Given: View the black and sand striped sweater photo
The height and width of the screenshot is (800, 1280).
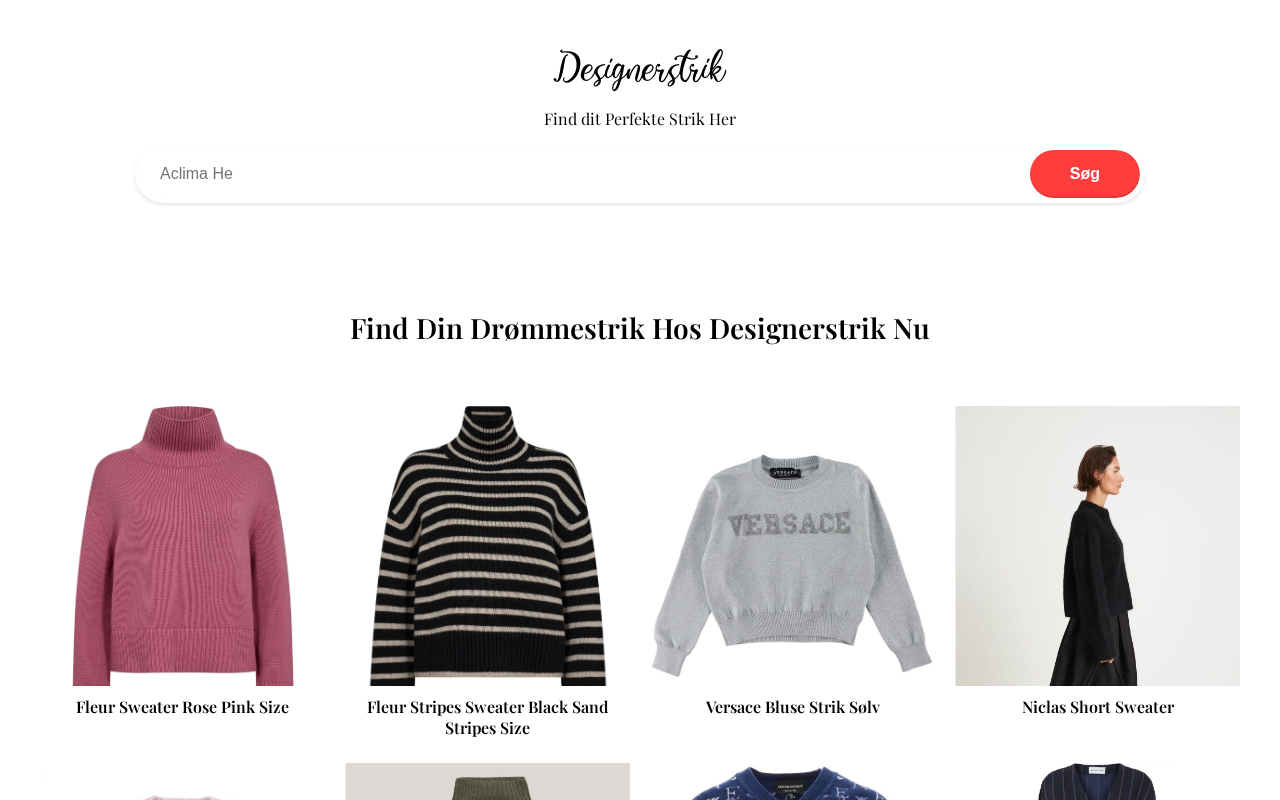Looking at the screenshot, I should click(488, 546).
